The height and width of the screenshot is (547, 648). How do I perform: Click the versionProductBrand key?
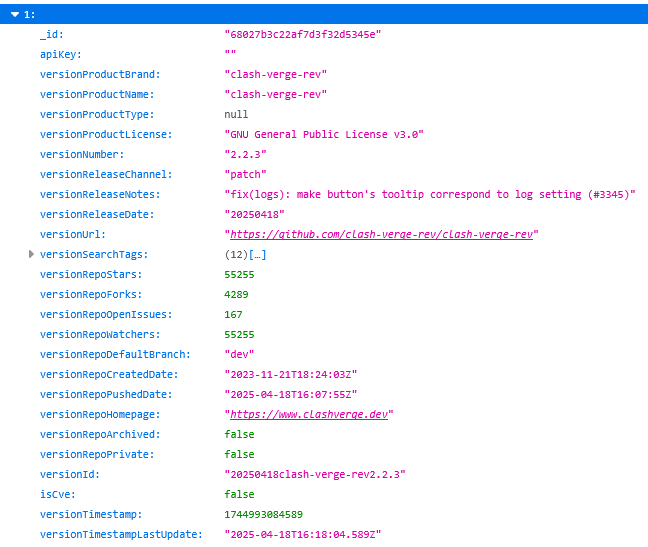click(x=100, y=74)
